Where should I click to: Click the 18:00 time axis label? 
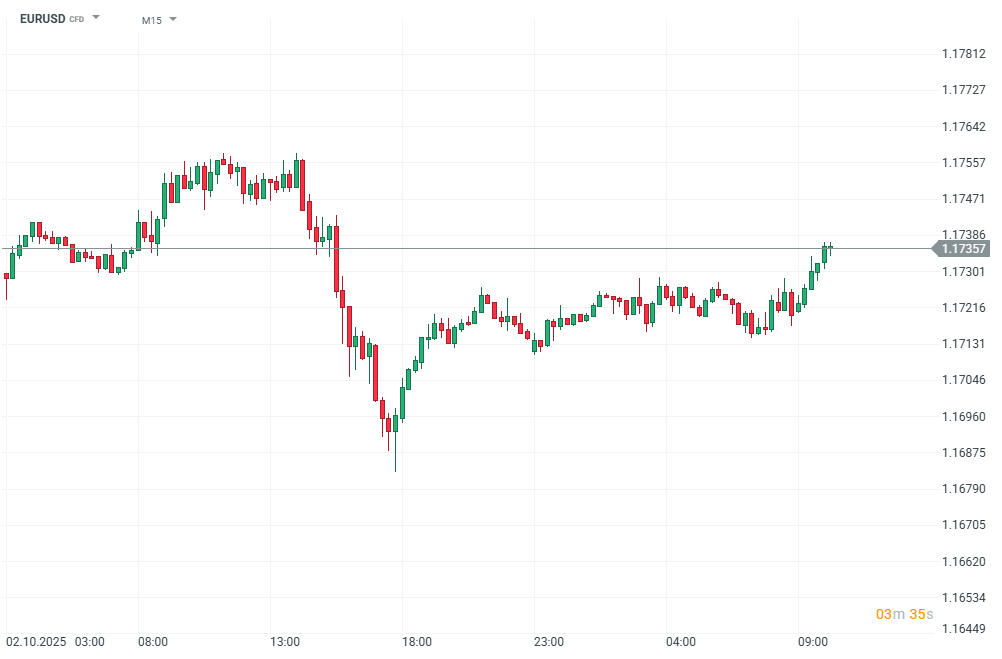pyautogui.click(x=417, y=641)
